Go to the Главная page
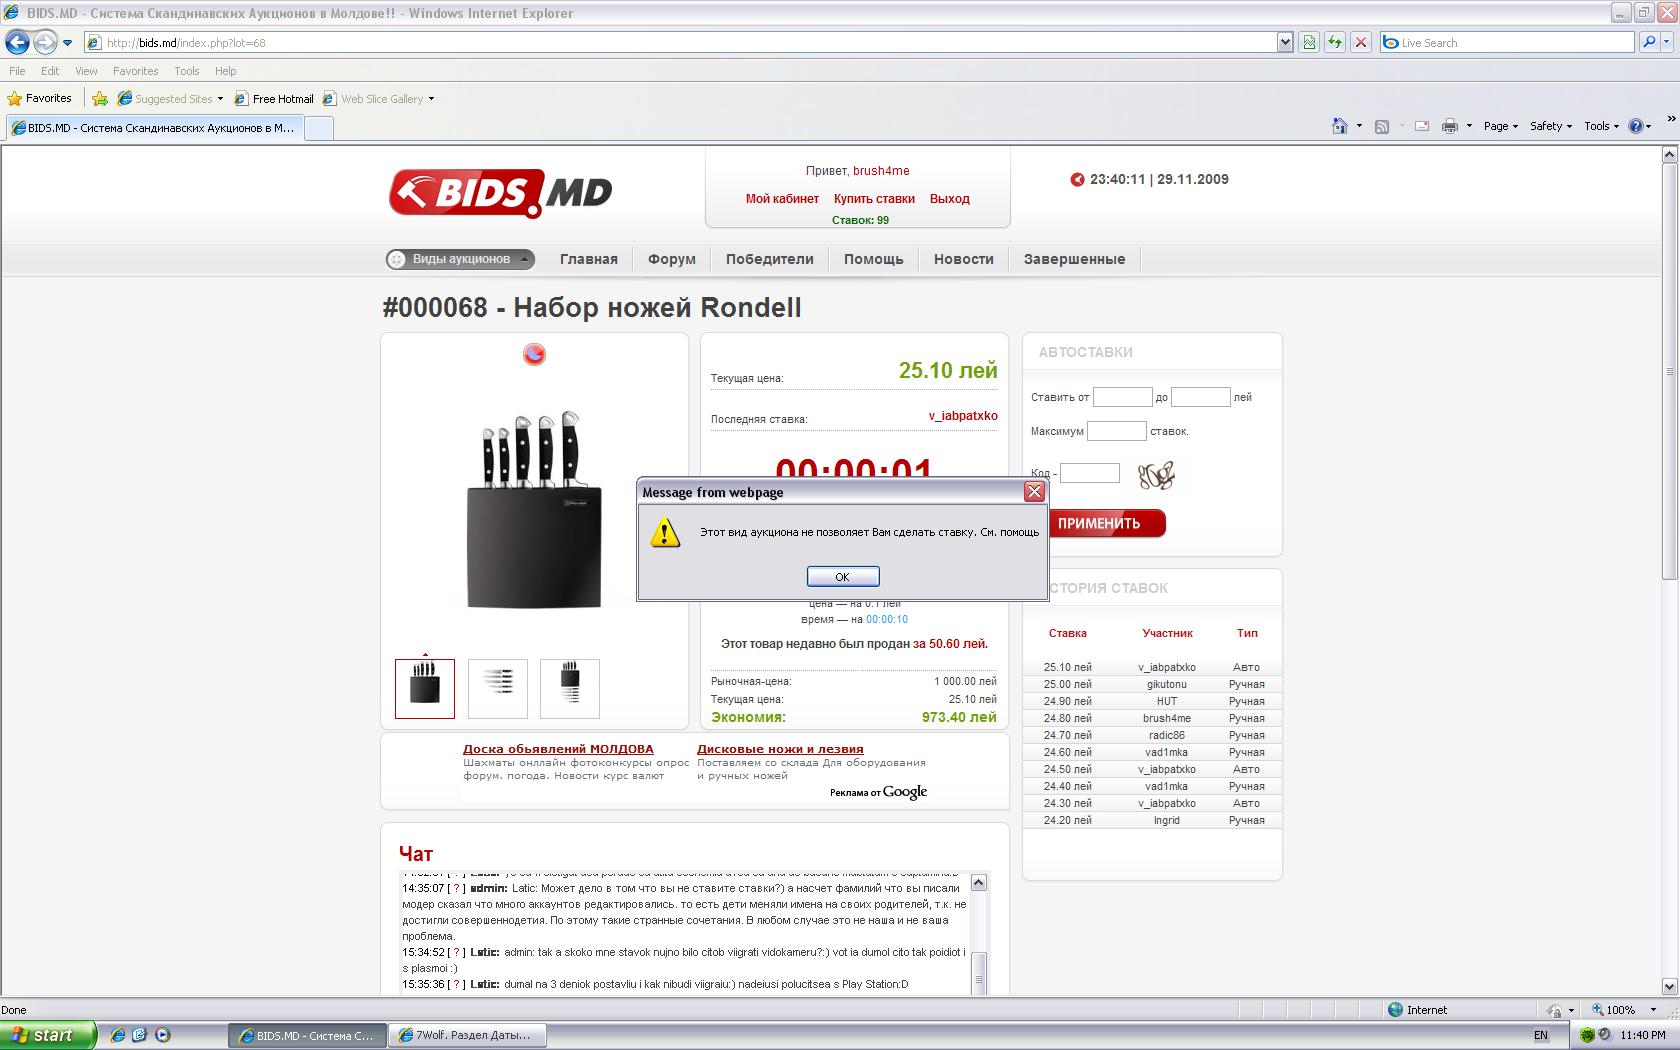 588,259
